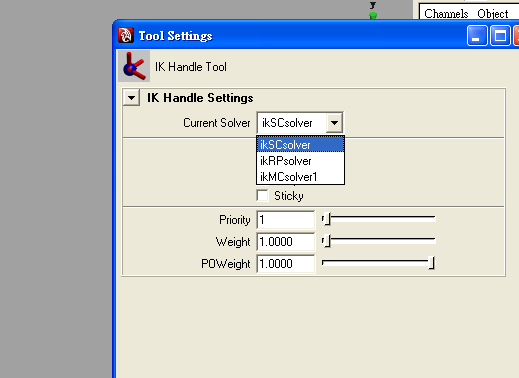
Task: Click the green Y axis indicator
Action: point(373,15)
